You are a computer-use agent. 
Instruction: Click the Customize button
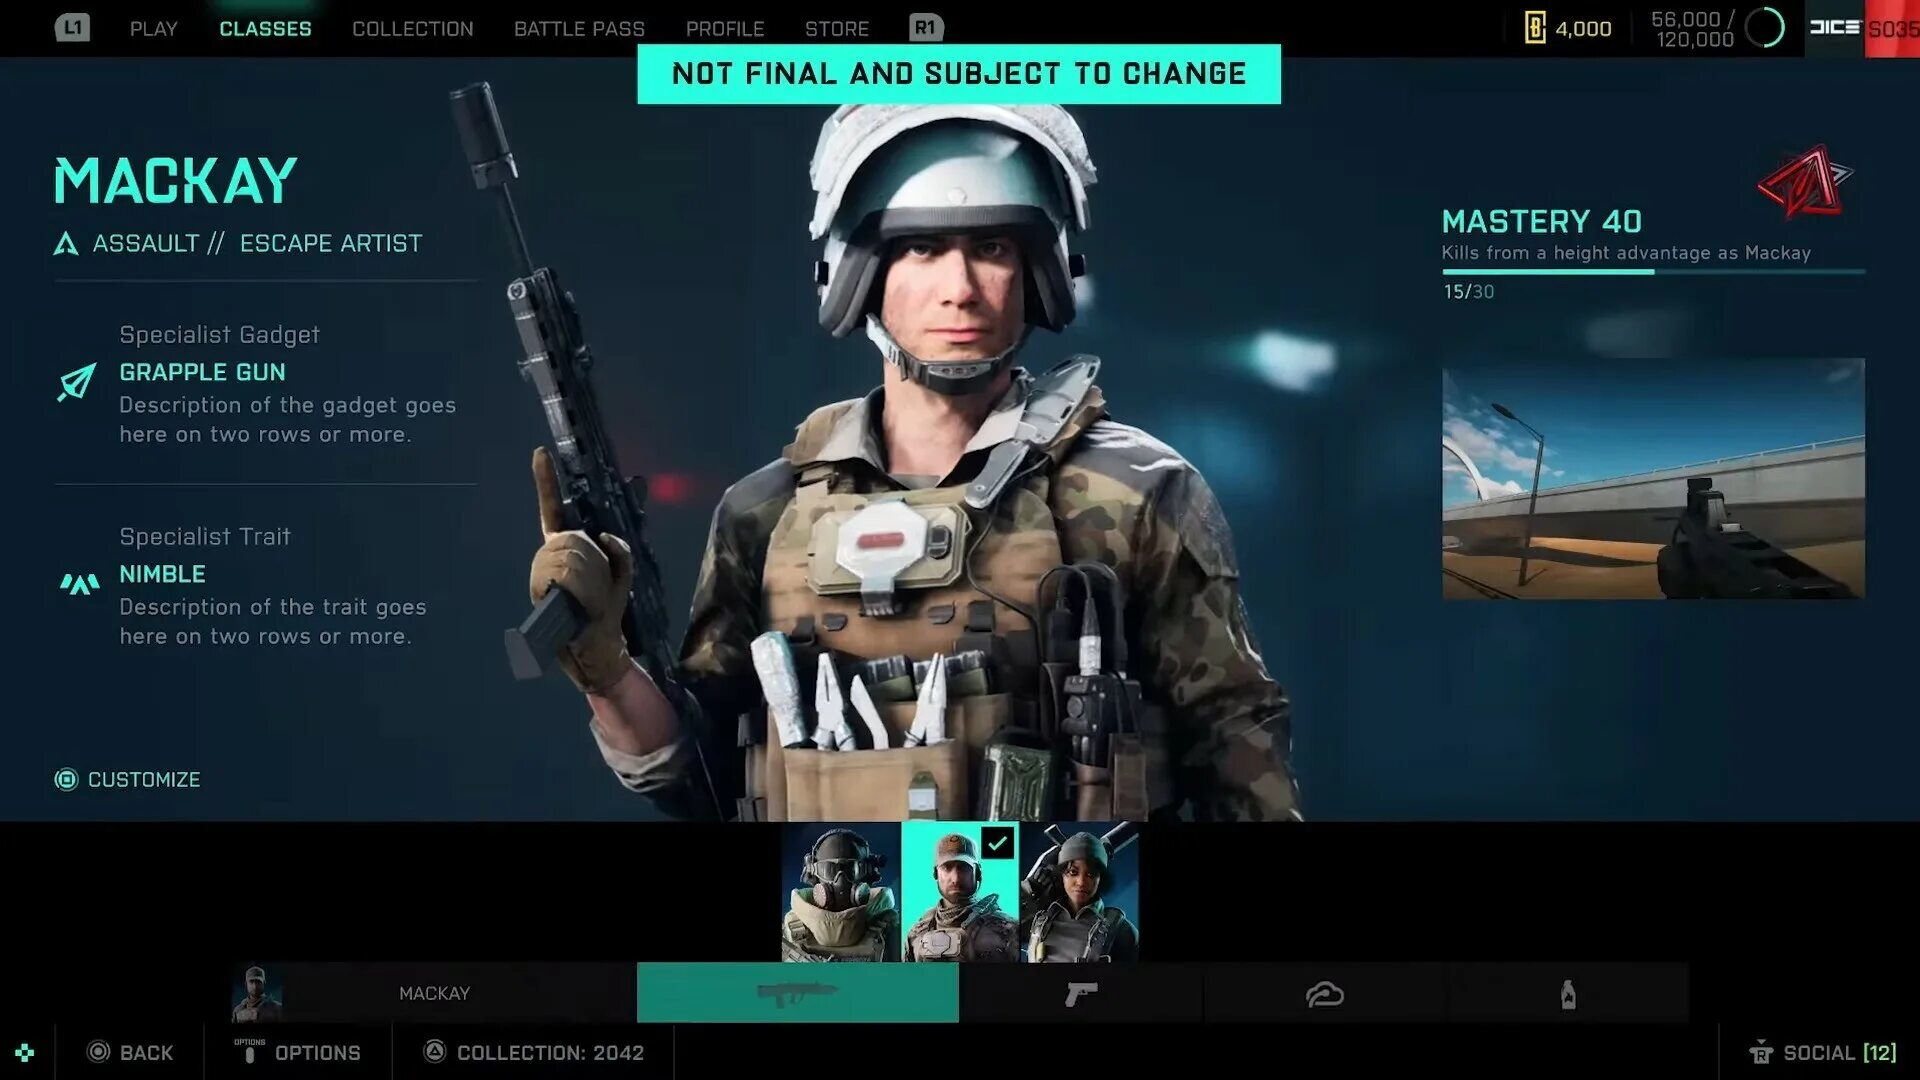coord(128,779)
